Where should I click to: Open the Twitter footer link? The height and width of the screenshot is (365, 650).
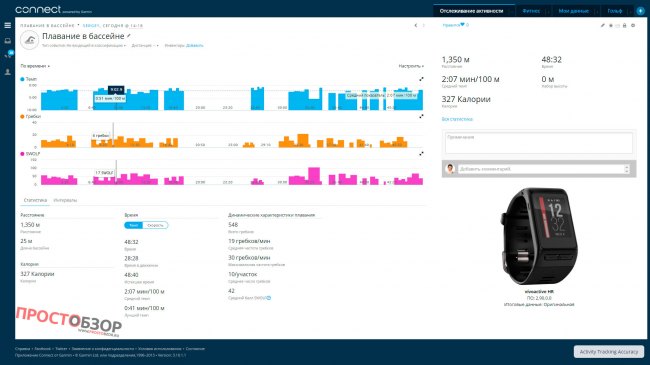click(x=61, y=349)
